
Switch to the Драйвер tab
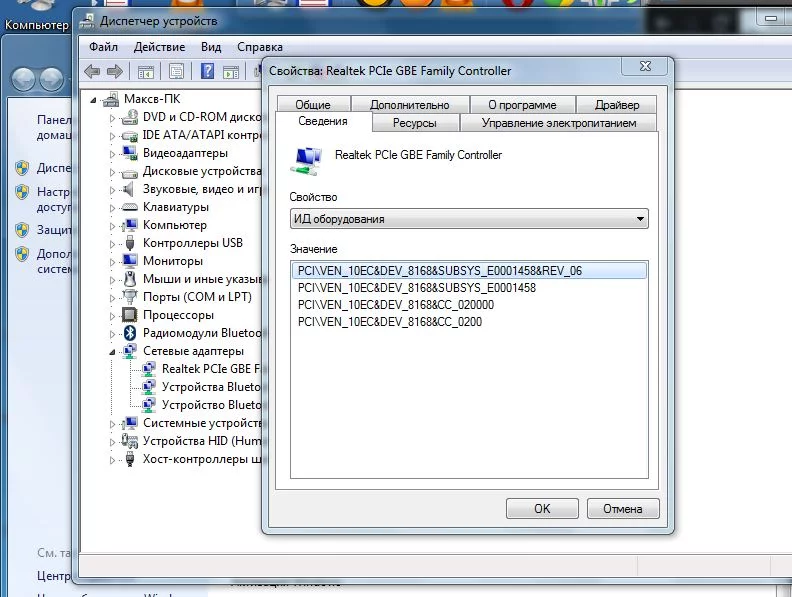click(x=616, y=104)
